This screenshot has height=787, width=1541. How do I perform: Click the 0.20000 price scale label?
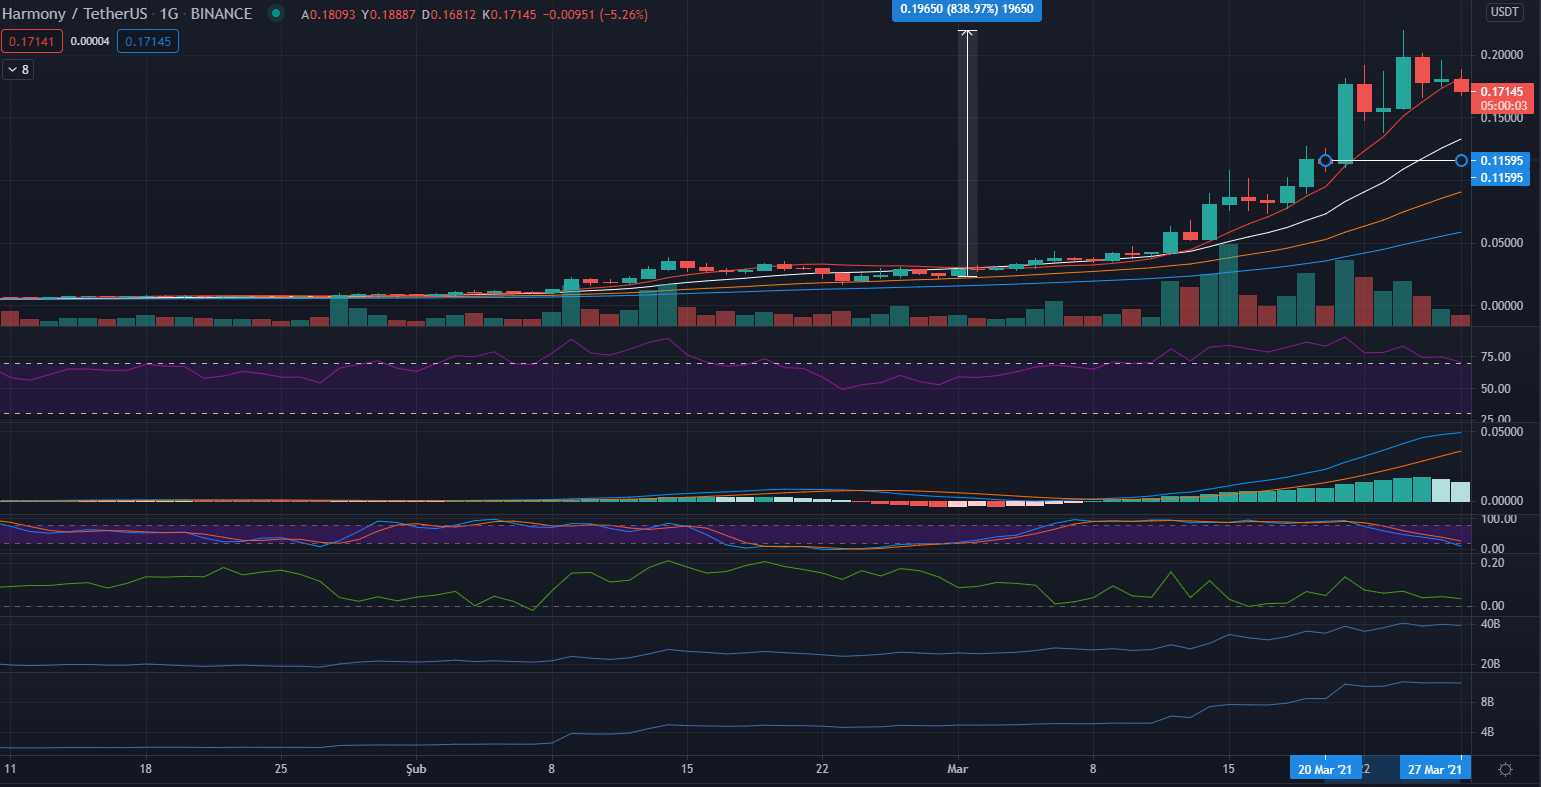click(x=1501, y=55)
